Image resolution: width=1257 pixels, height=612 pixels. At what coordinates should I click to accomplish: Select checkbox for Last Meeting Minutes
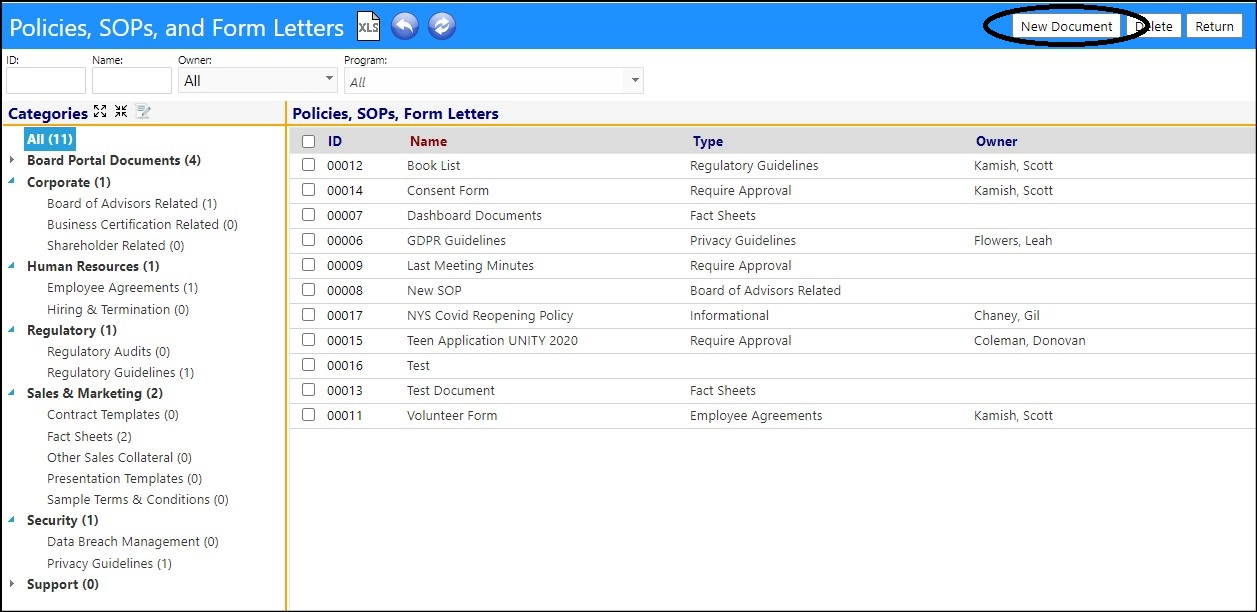[308, 265]
